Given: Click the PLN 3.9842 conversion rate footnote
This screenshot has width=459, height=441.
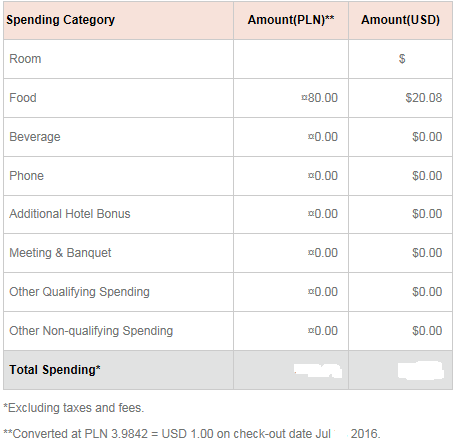Looking at the screenshot, I should tap(192, 434).
